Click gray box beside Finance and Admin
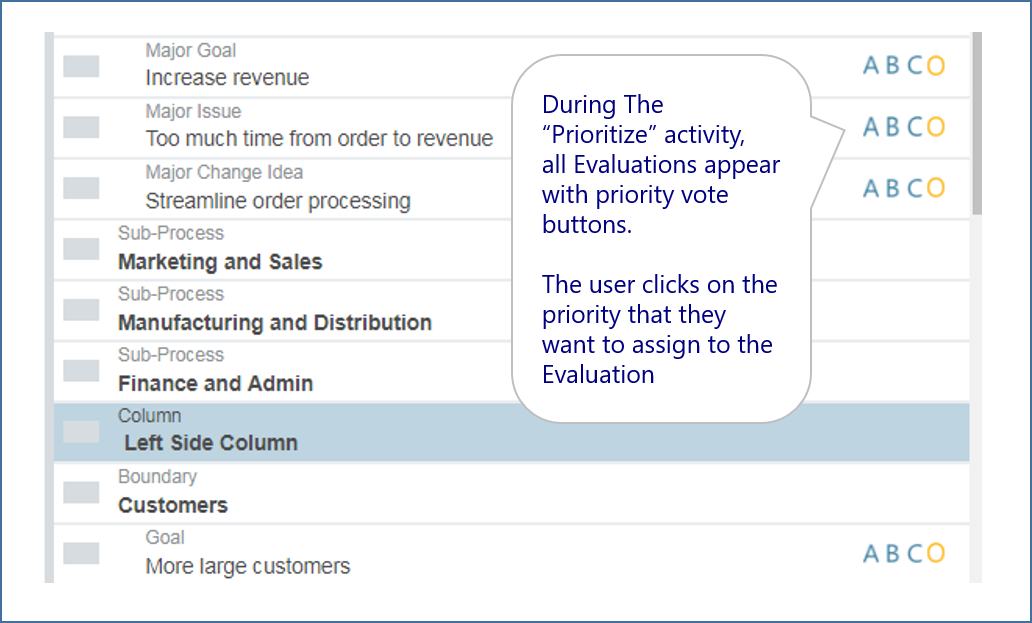The image size is (1032, 623). click(x=81, y=370)
